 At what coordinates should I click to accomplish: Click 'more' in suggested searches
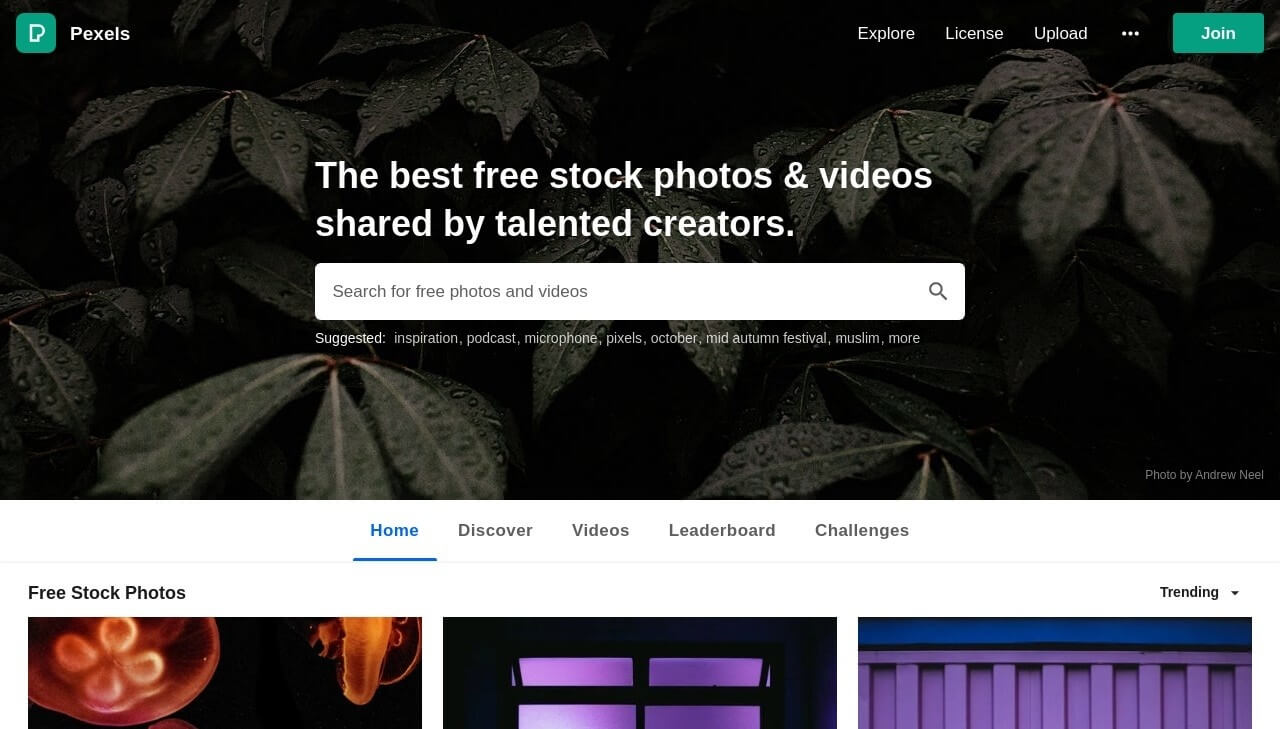pos(904,338)
